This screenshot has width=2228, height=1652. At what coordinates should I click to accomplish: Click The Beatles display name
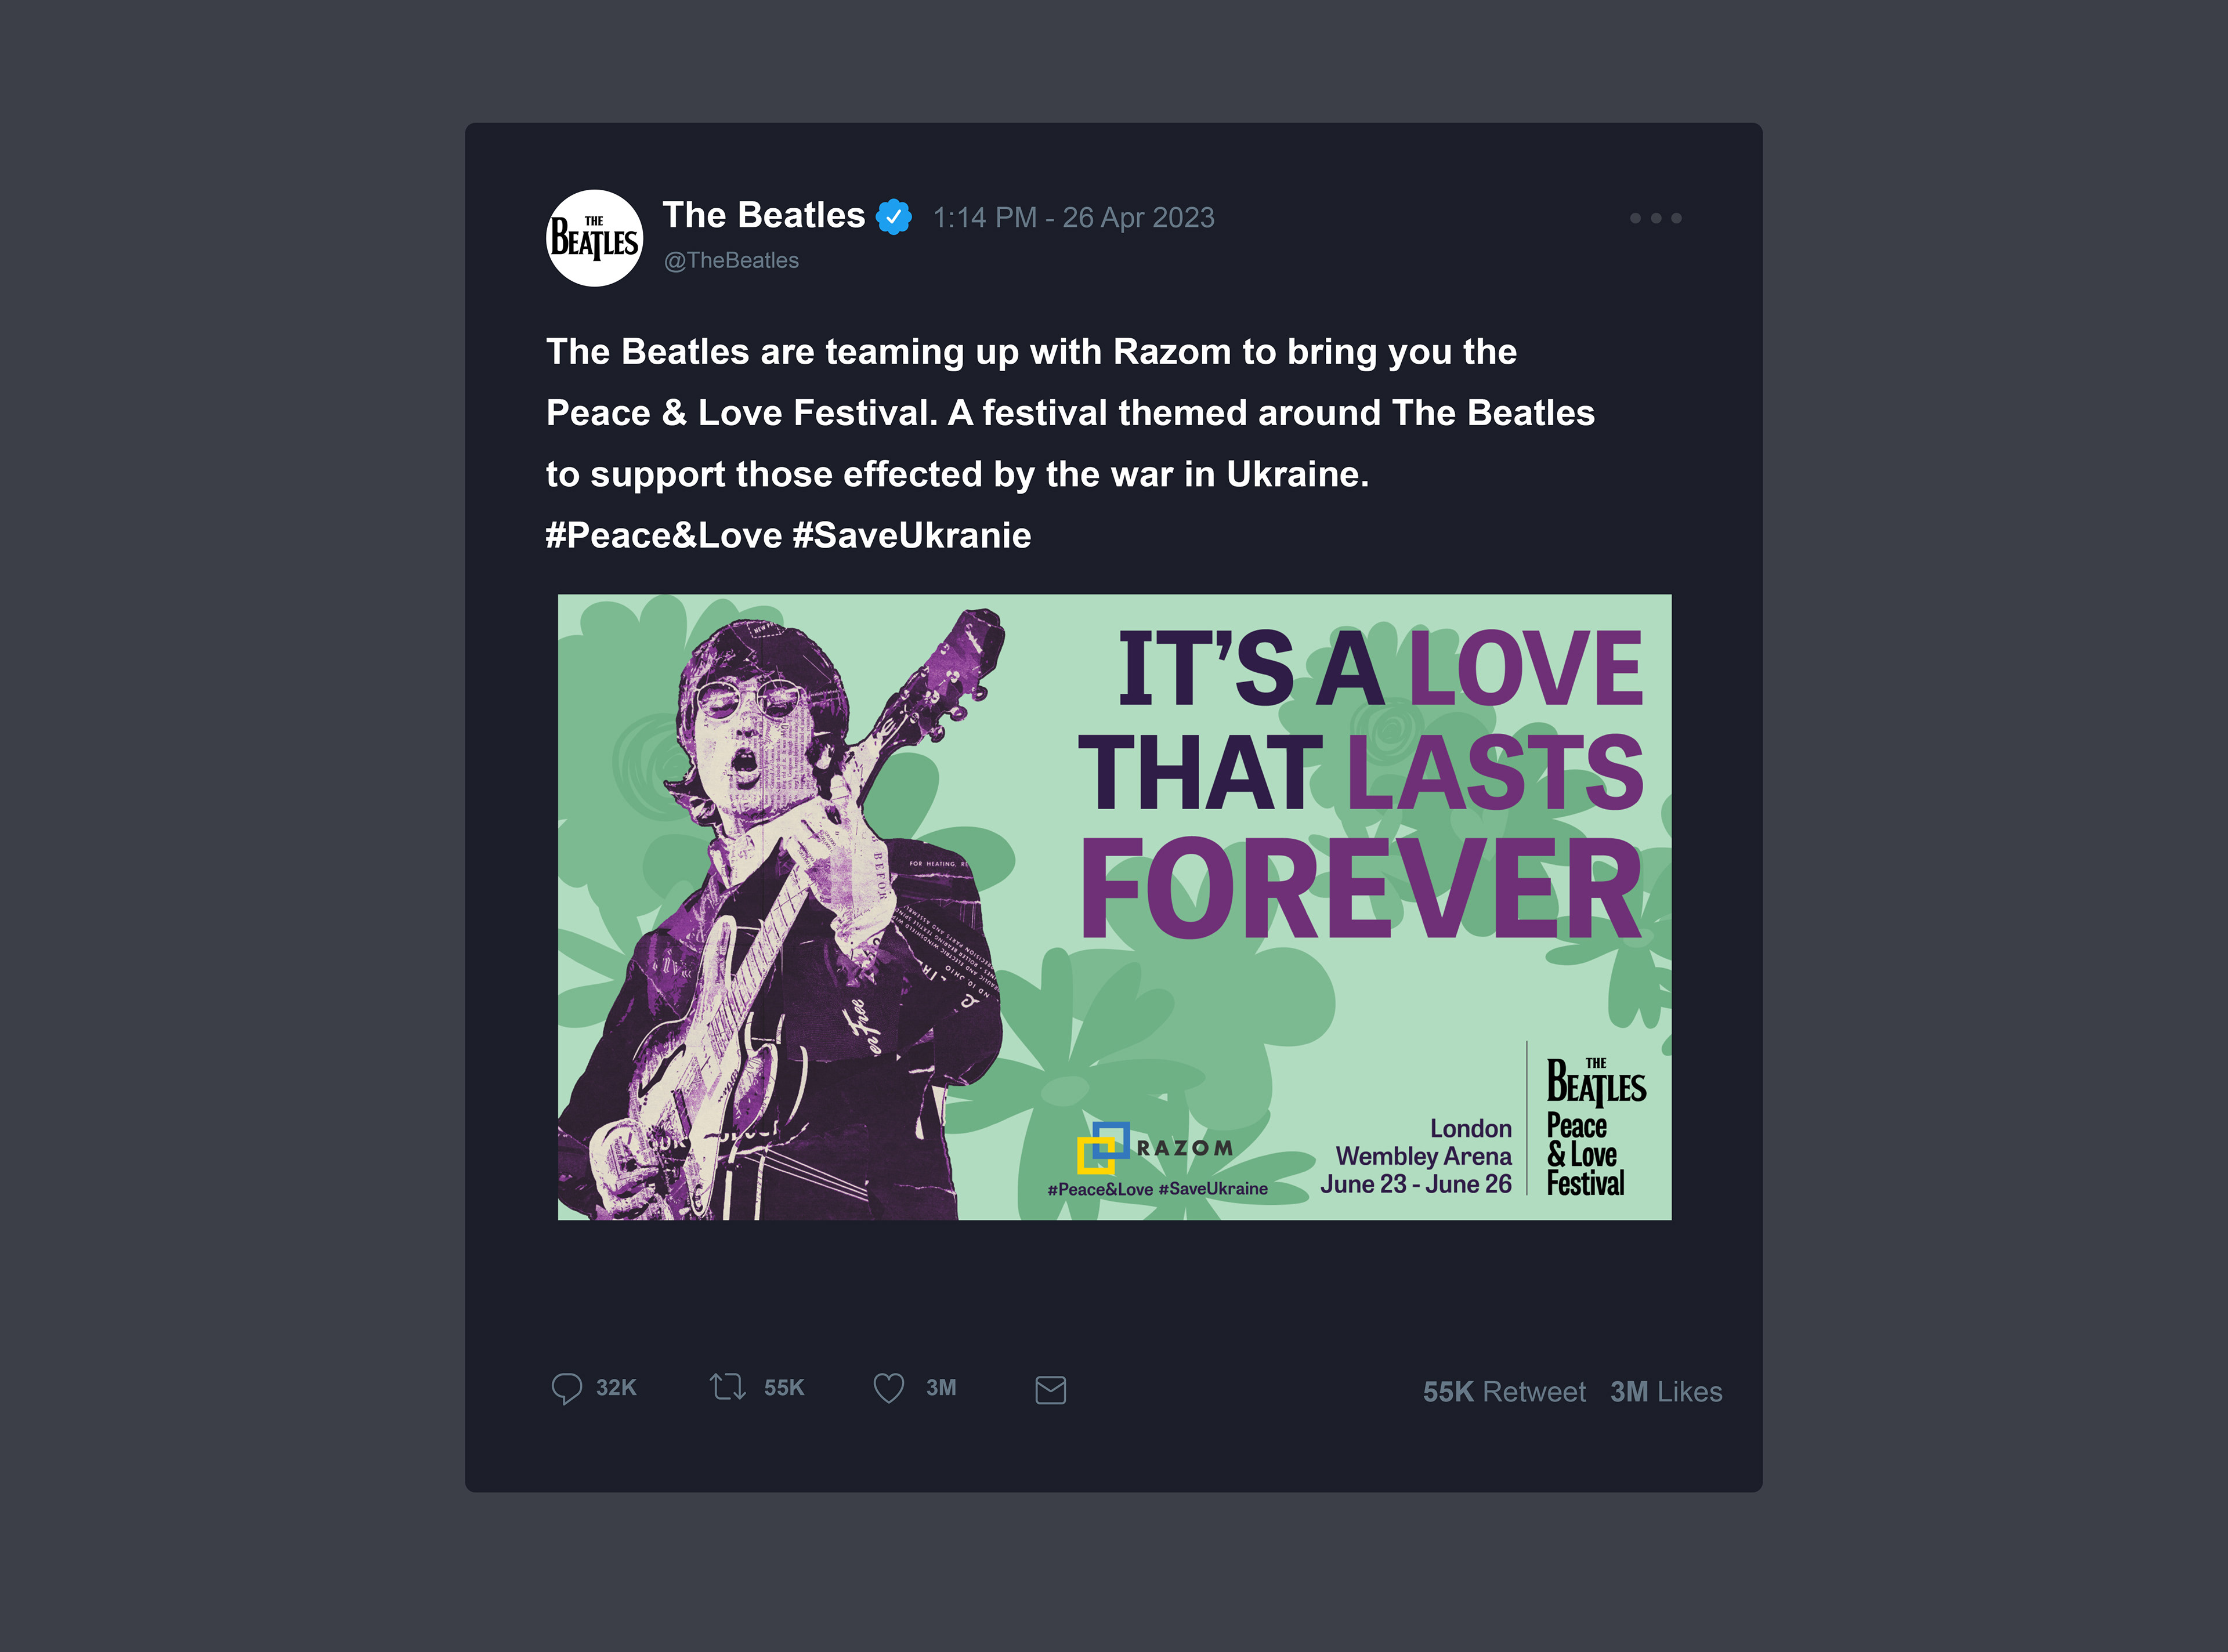pyautogui.click(x=763, y=216)
